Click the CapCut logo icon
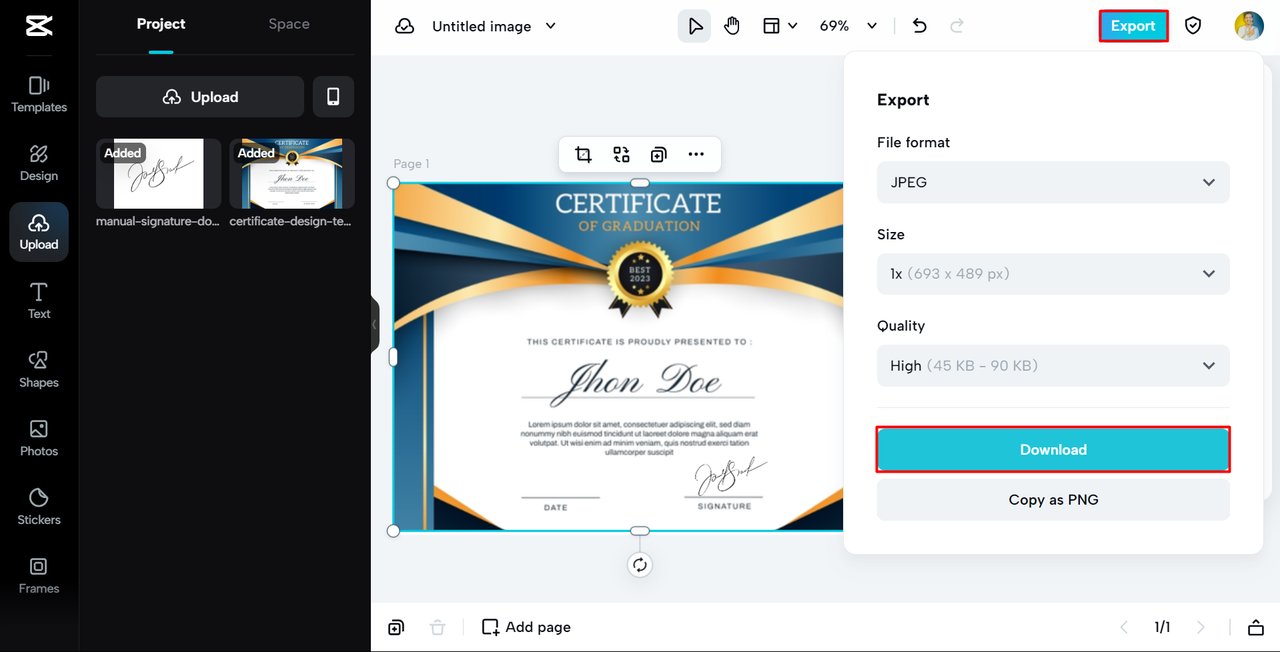 coord(39,26)
